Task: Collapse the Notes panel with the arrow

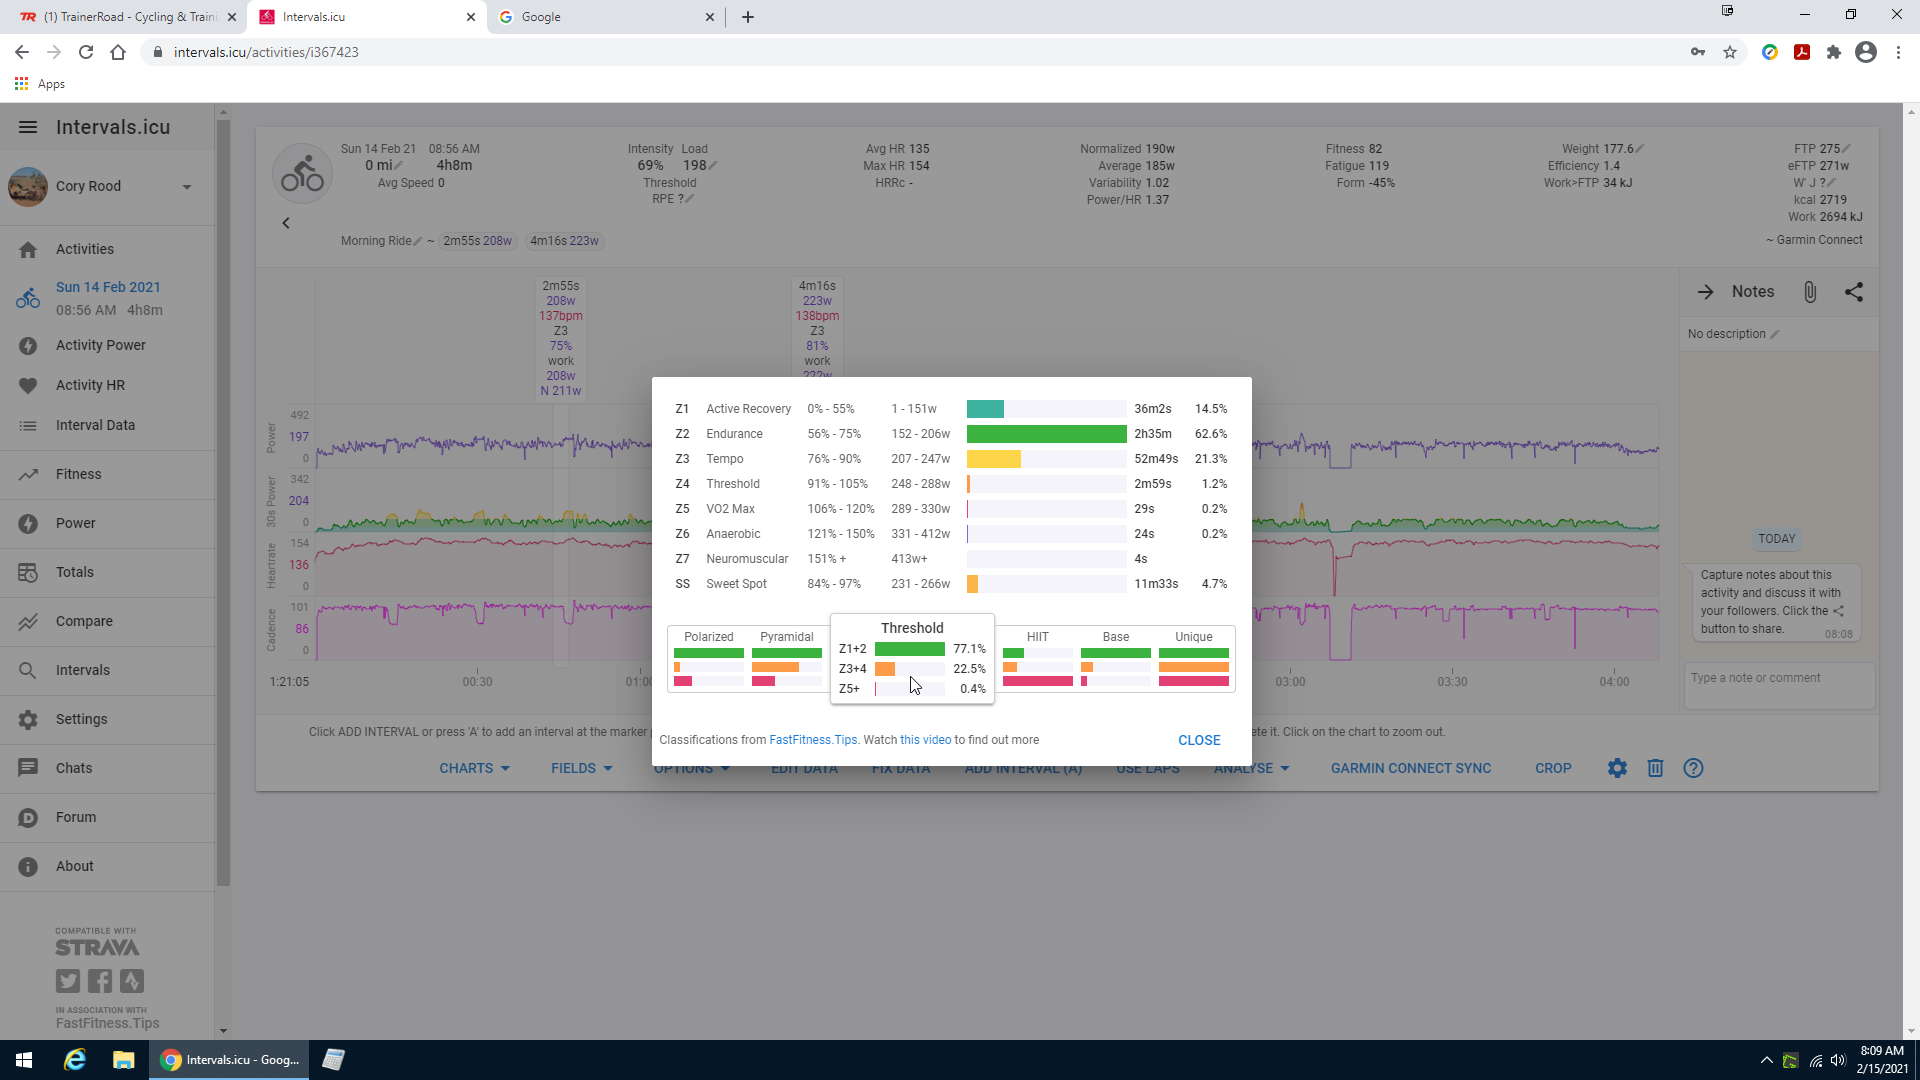Action: 1706,292
